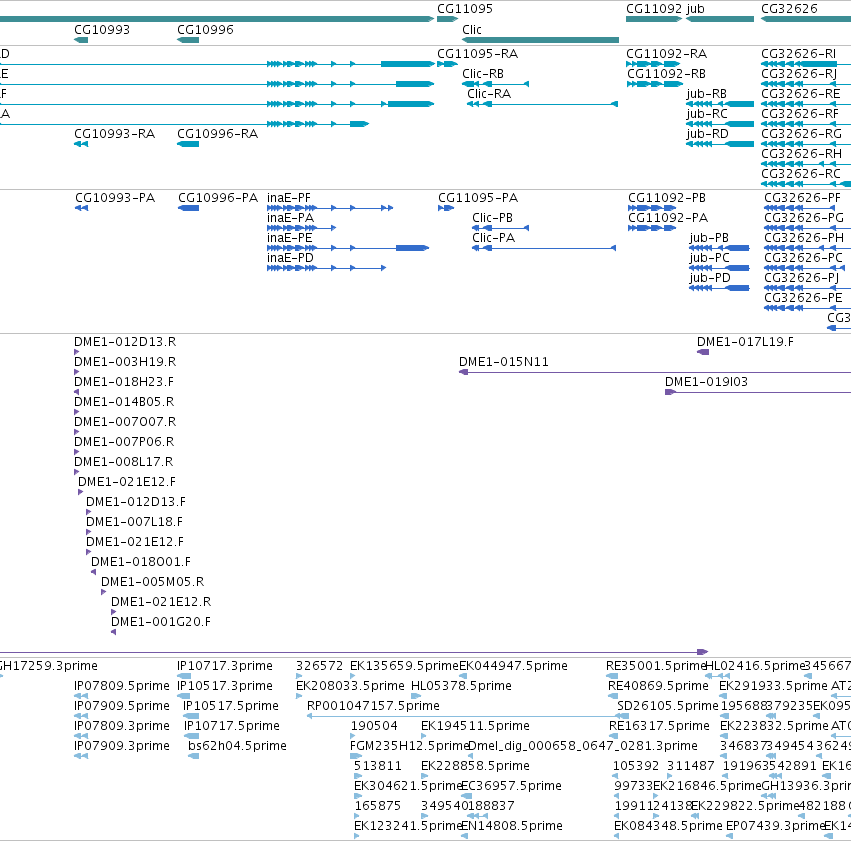Select the CG32626 gene label
This screenshot has width=851, height=841.
tap(789, 9)
